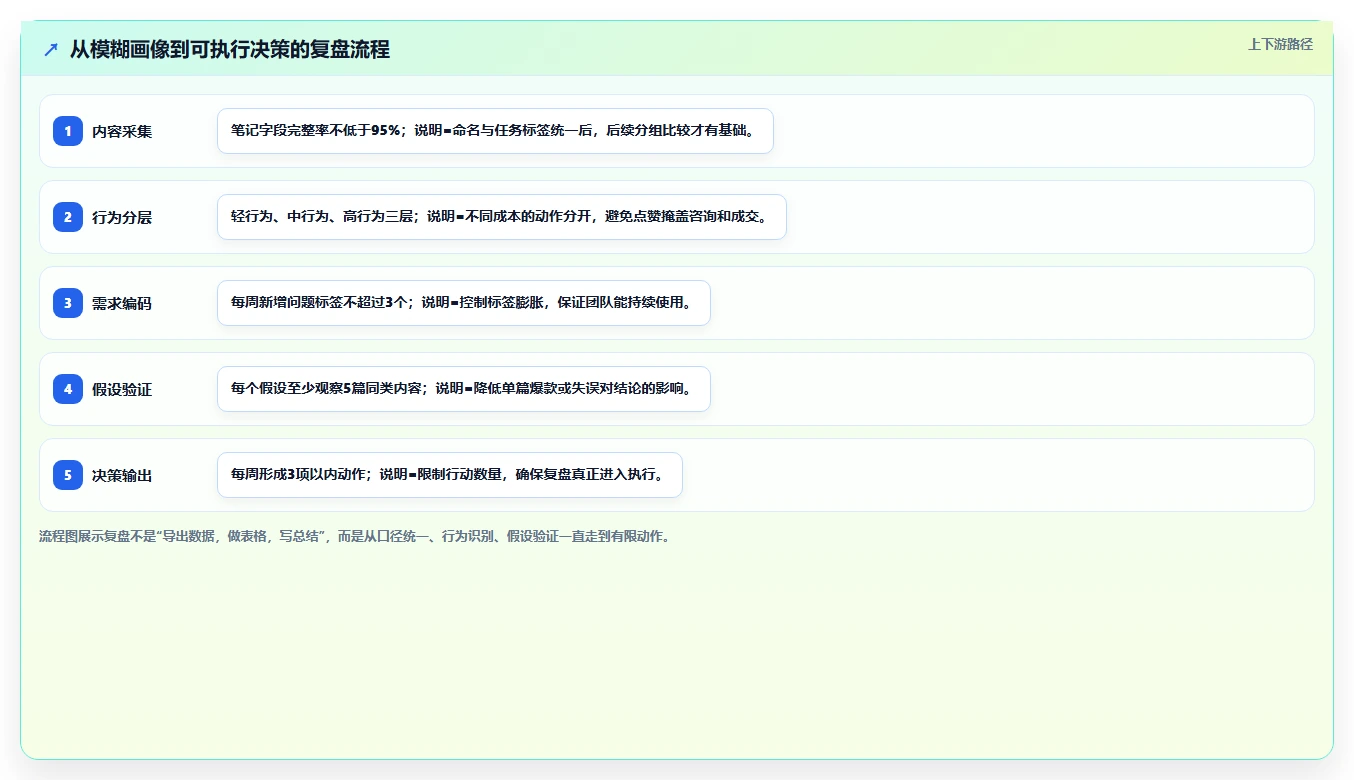
Task: Click the arrow icon beside the flow title
Action: point(51,49)
